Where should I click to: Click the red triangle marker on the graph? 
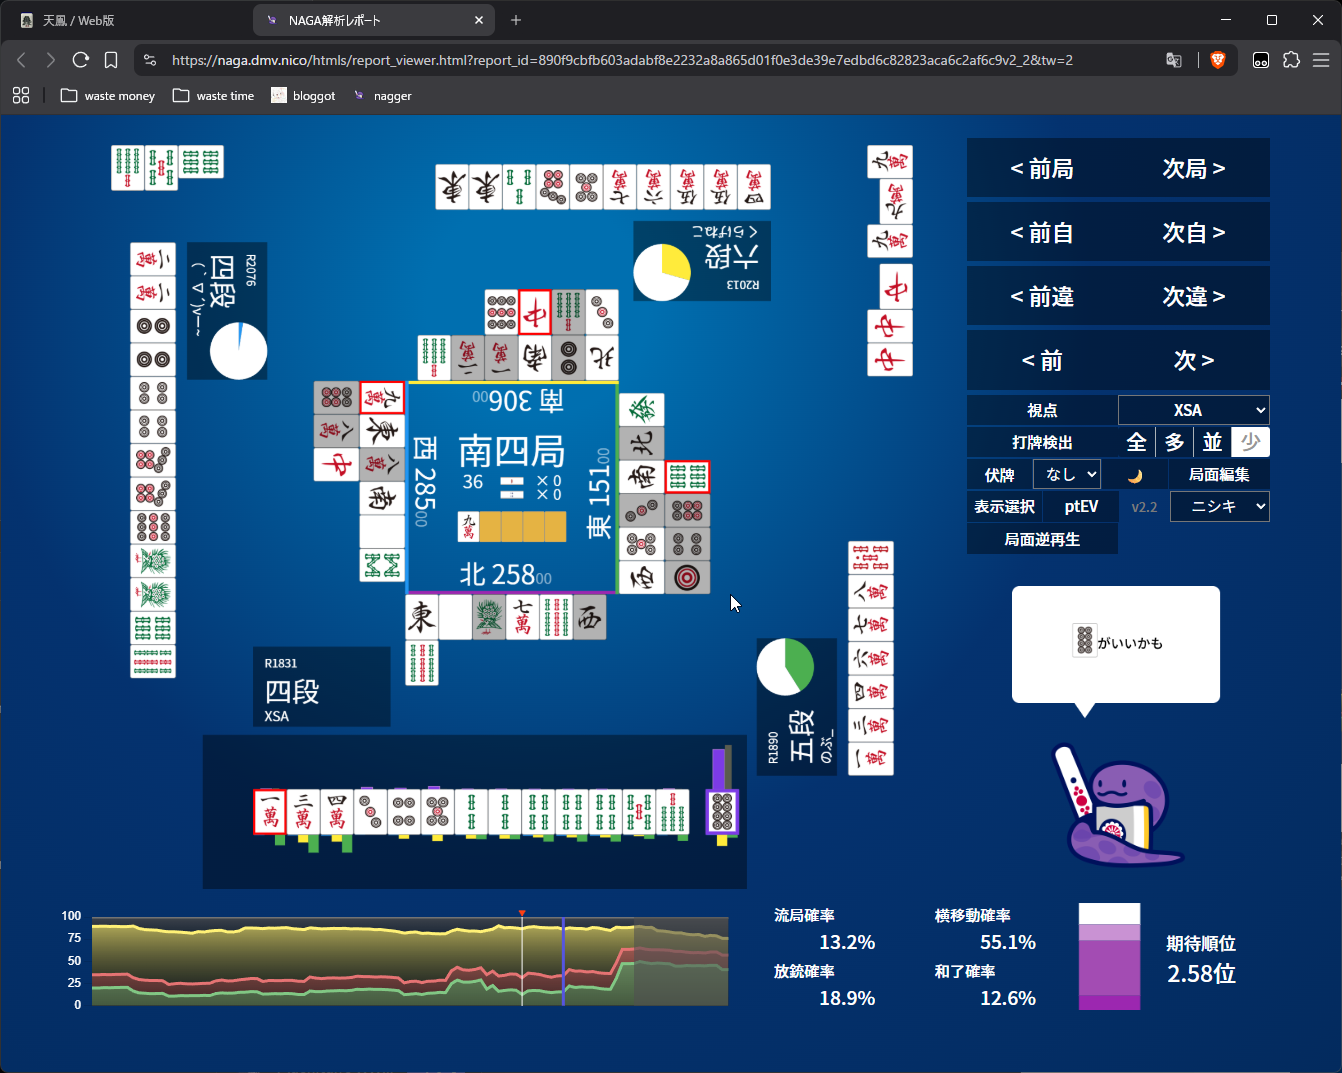522,913
